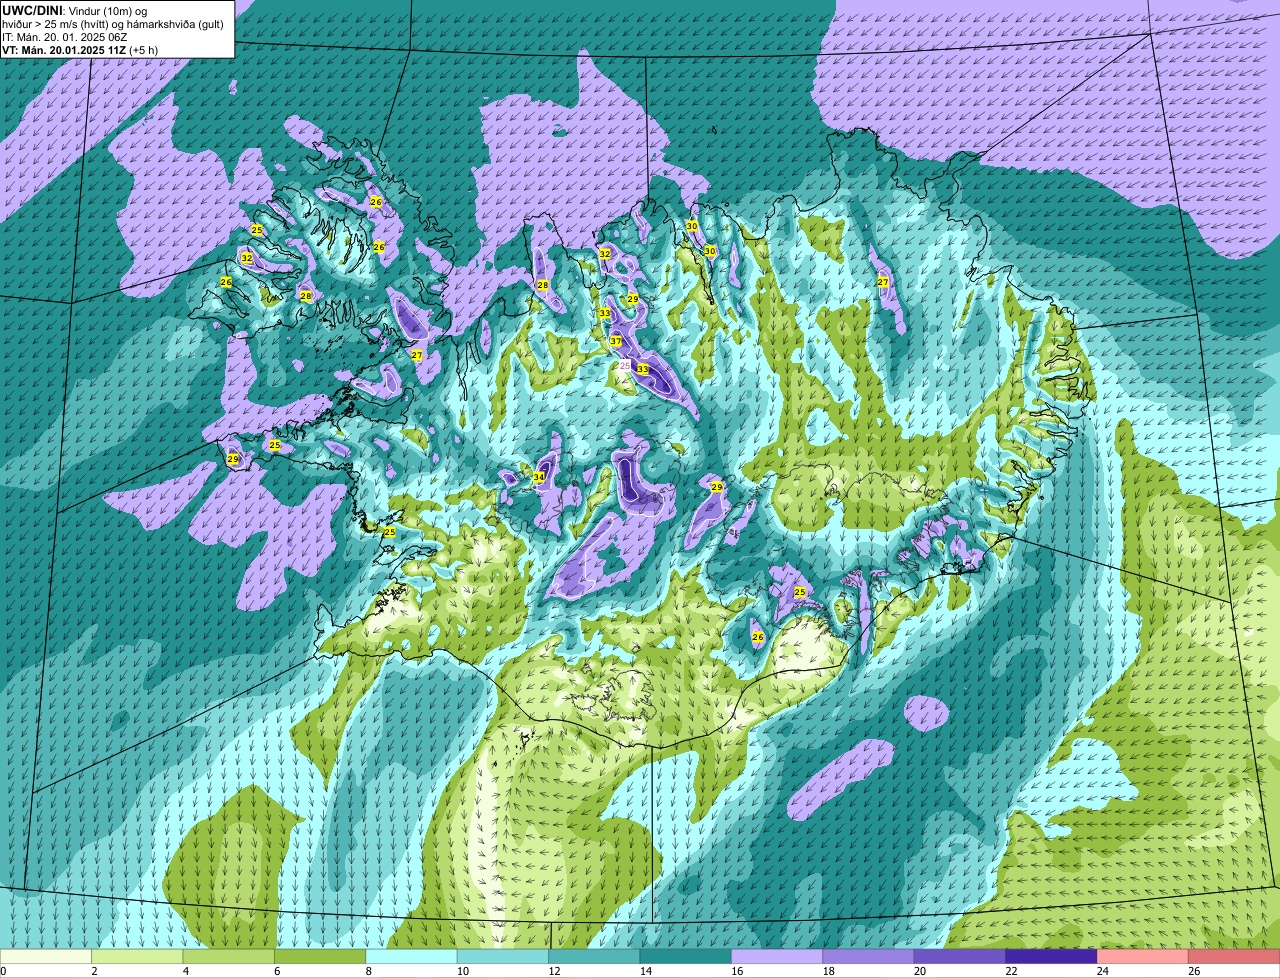Click 'VT: Mán. 20.01.2025 11Z (+5 h)' text
Screen dimensions: 1280x978
[80, 50]
